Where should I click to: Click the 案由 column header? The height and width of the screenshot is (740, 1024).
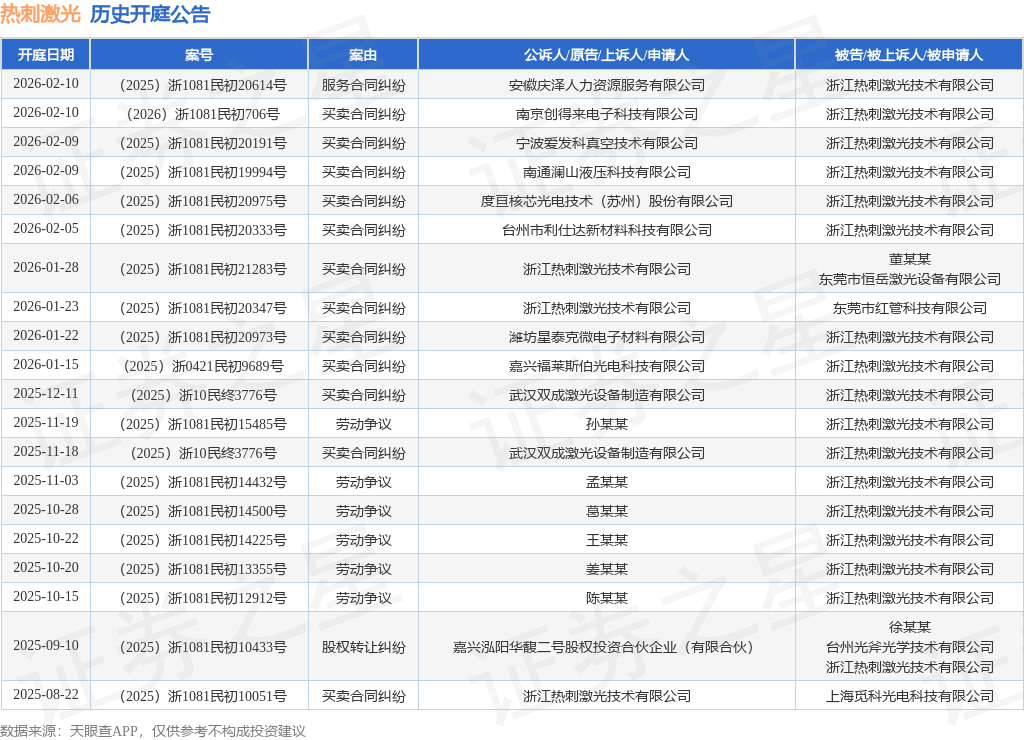point(363,55)
